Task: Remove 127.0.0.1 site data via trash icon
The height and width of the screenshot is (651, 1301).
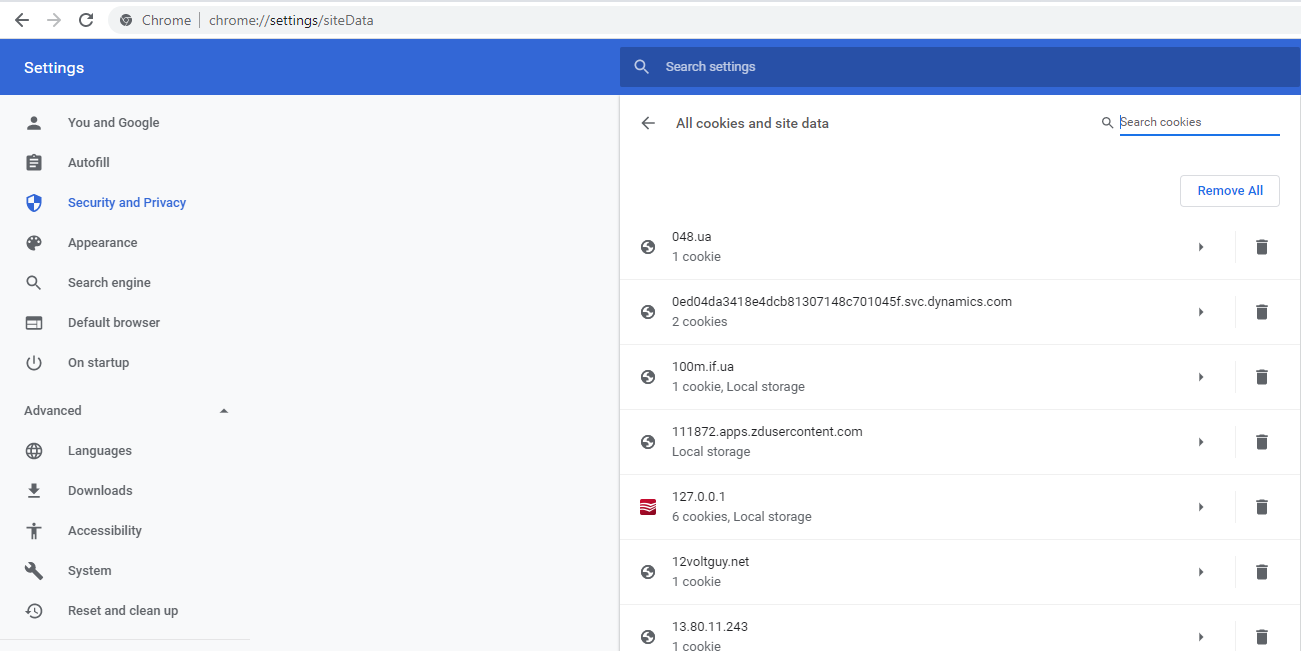Action: (x=1262, y=507)
